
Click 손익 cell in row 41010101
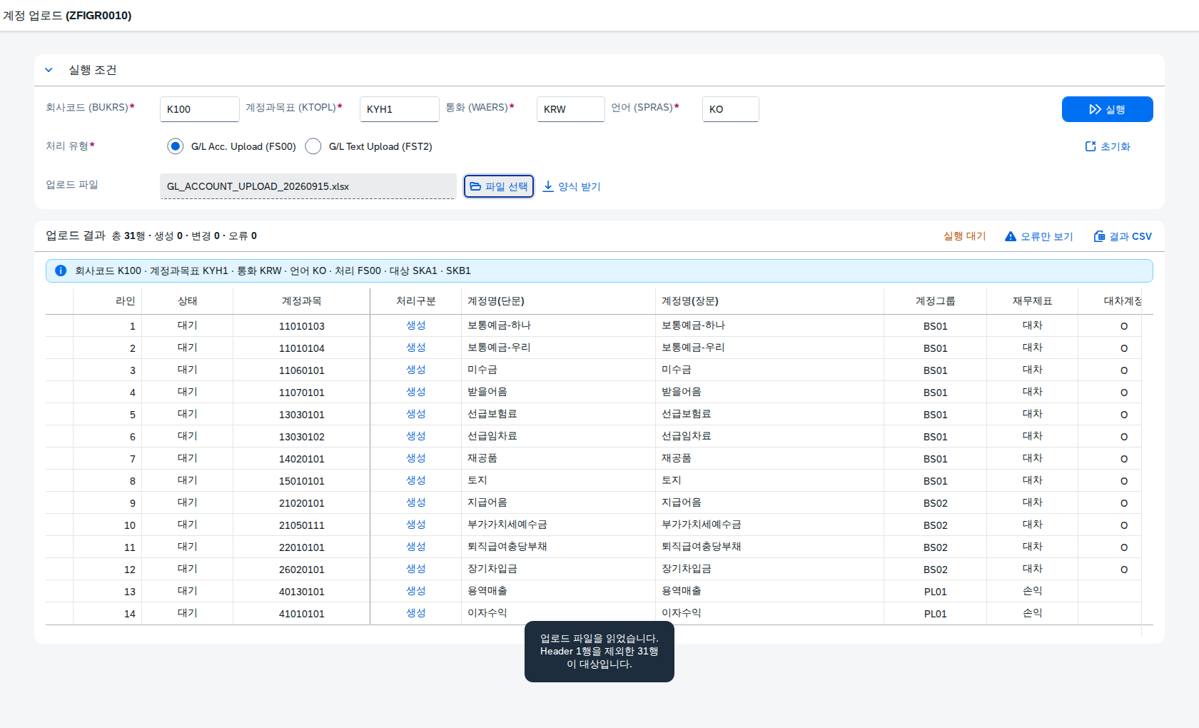click(x=1032, y=613)
